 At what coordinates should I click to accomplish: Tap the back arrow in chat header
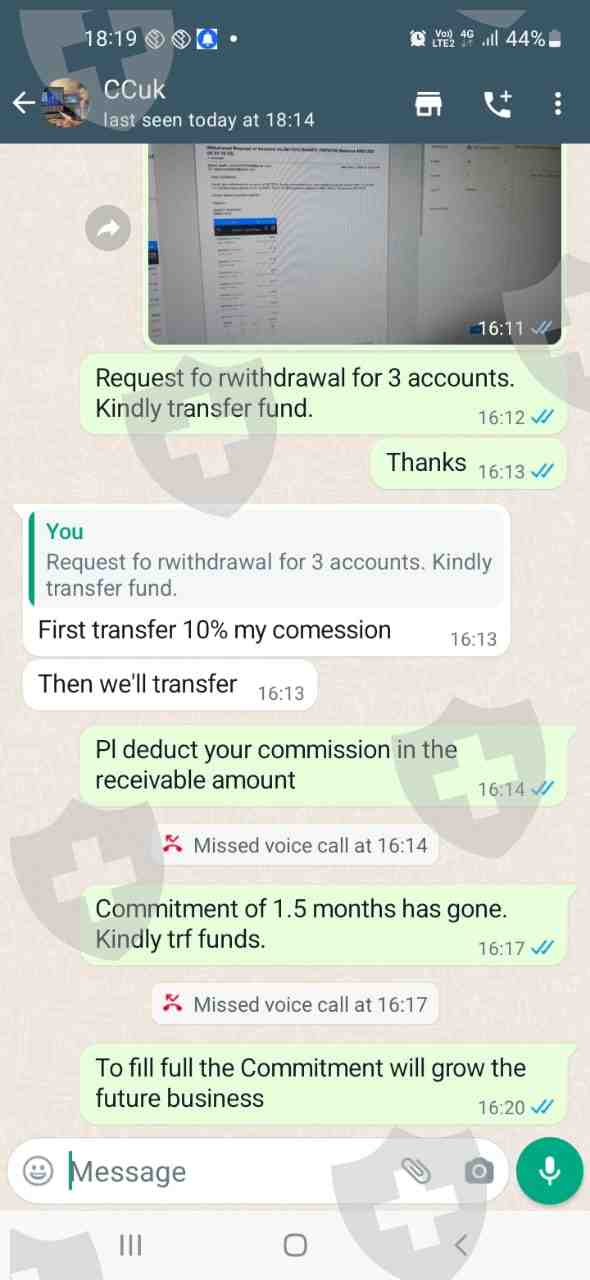coord(22,103)
